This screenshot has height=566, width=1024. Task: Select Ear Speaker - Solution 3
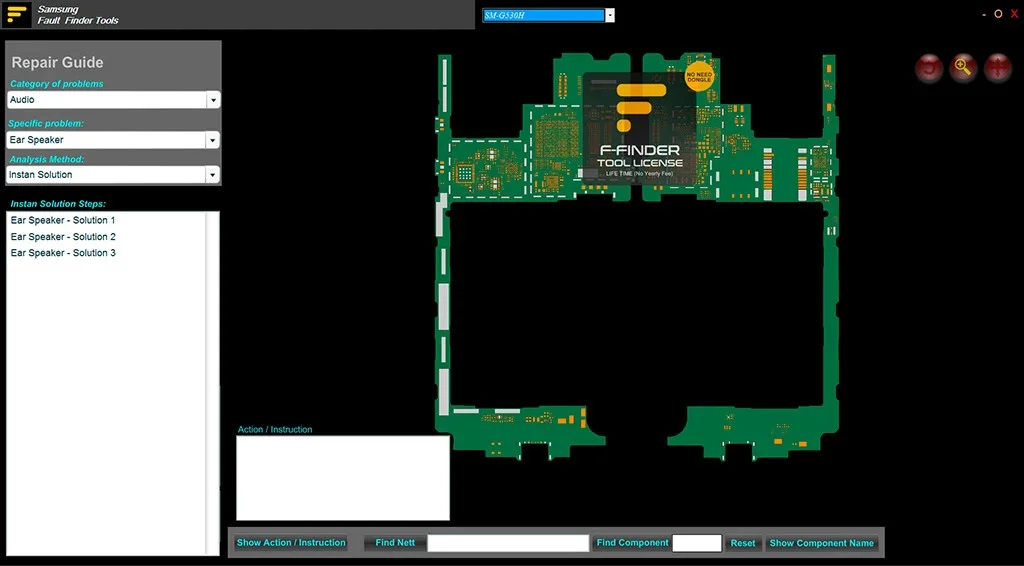[x=63, y=253]
